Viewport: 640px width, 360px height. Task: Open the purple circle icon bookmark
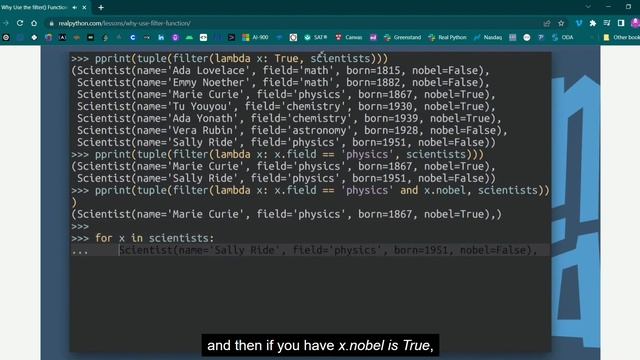pyautogui.click(x=175, y=37)
